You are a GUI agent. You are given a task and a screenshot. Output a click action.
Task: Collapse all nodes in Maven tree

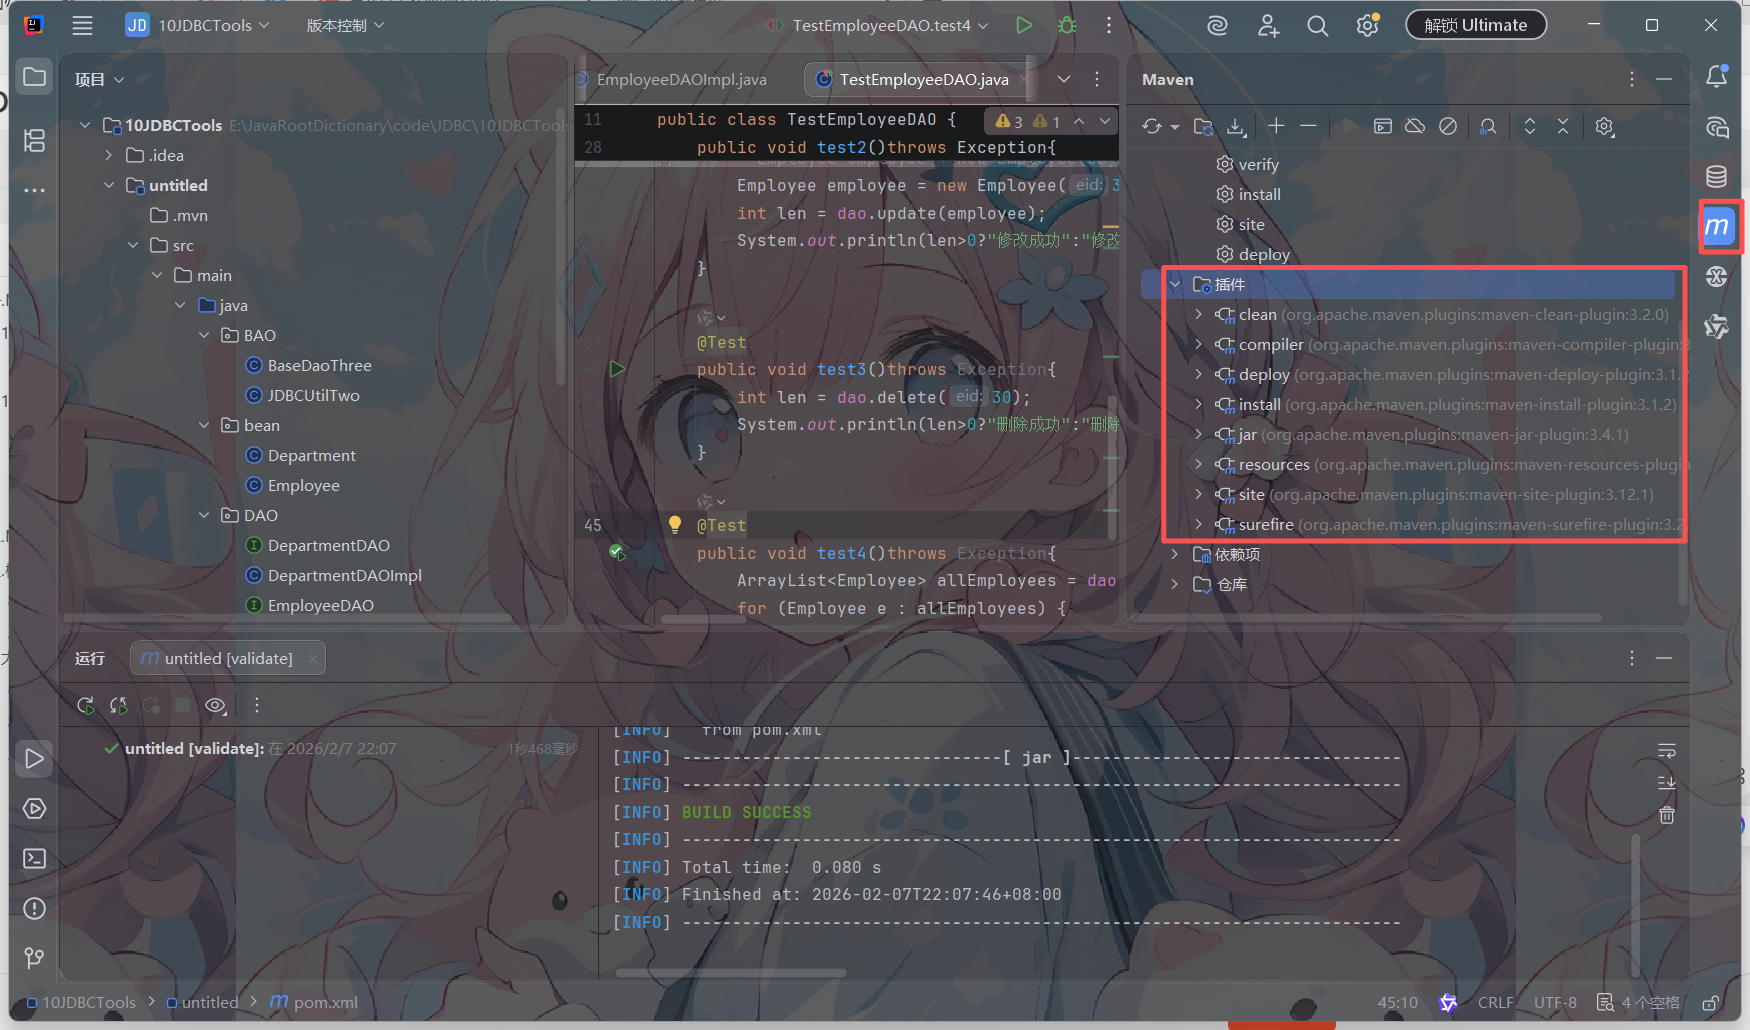tap(1563, 127)
